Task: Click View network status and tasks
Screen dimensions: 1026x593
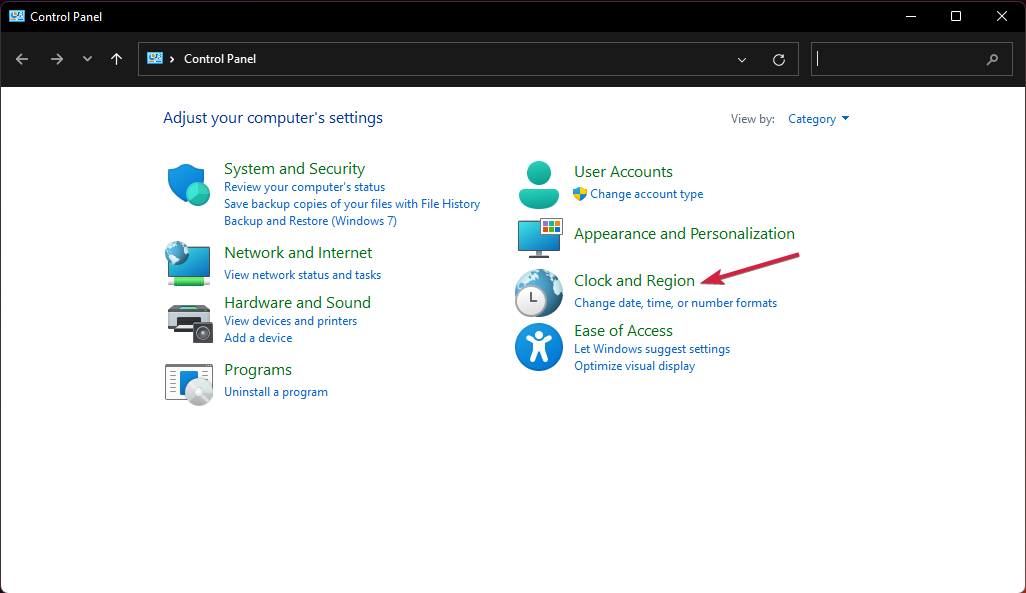Action: pyautogui.click(x=302, y=275)
